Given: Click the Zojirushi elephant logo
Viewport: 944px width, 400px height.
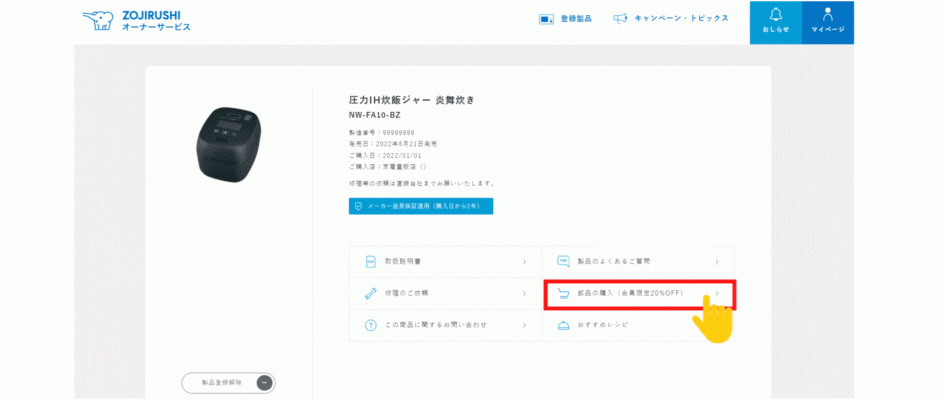Looking at the screenshot, I should (x=98, y=20).
